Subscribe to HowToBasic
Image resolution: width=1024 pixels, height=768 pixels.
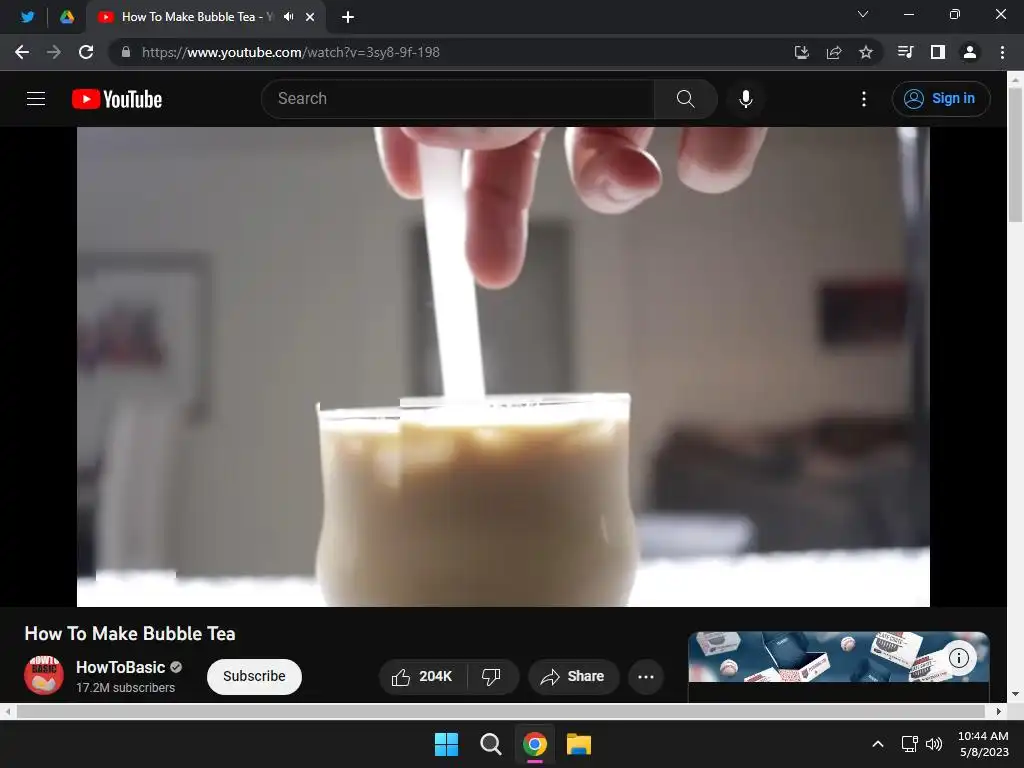pos(254,676)
